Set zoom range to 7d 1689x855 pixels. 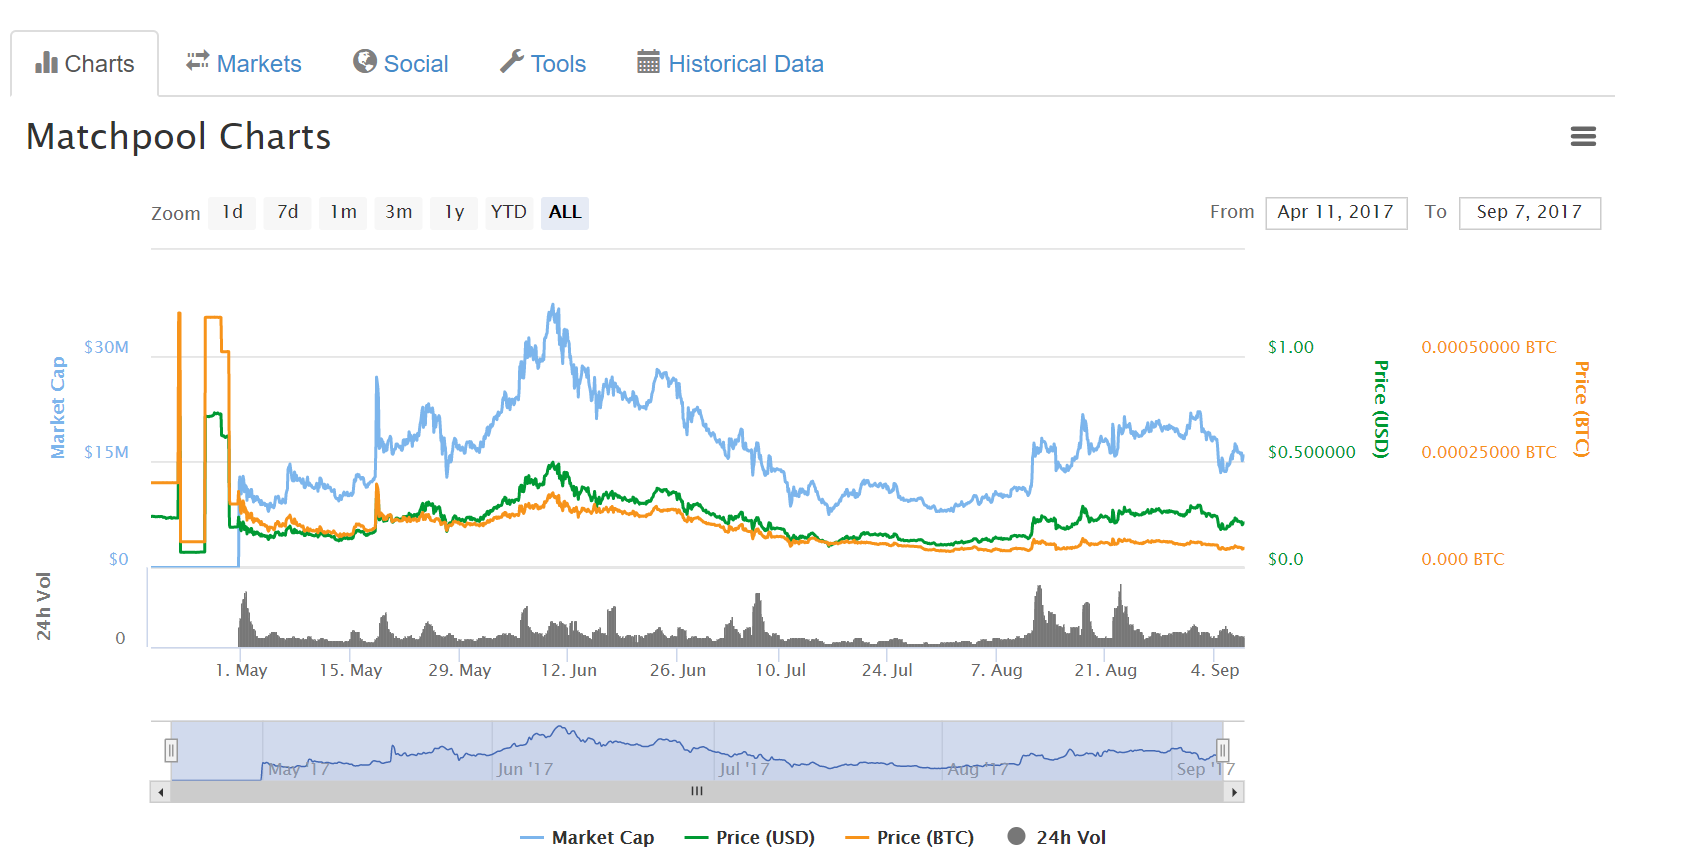288,212
